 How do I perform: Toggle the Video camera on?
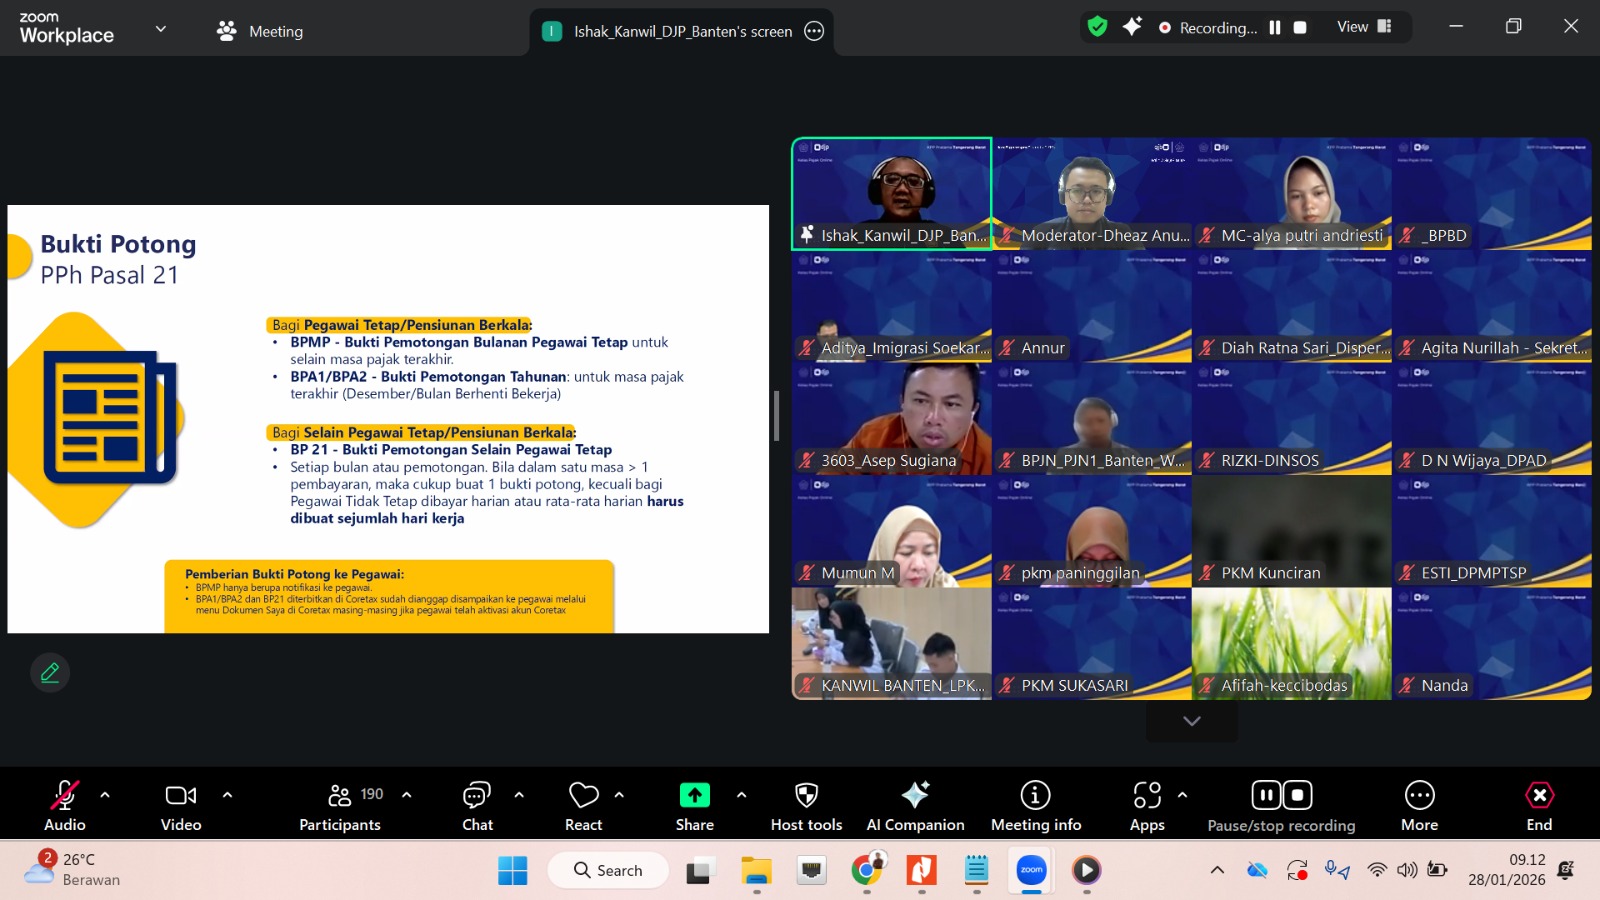pyautogui.click(x=181, y=796)
